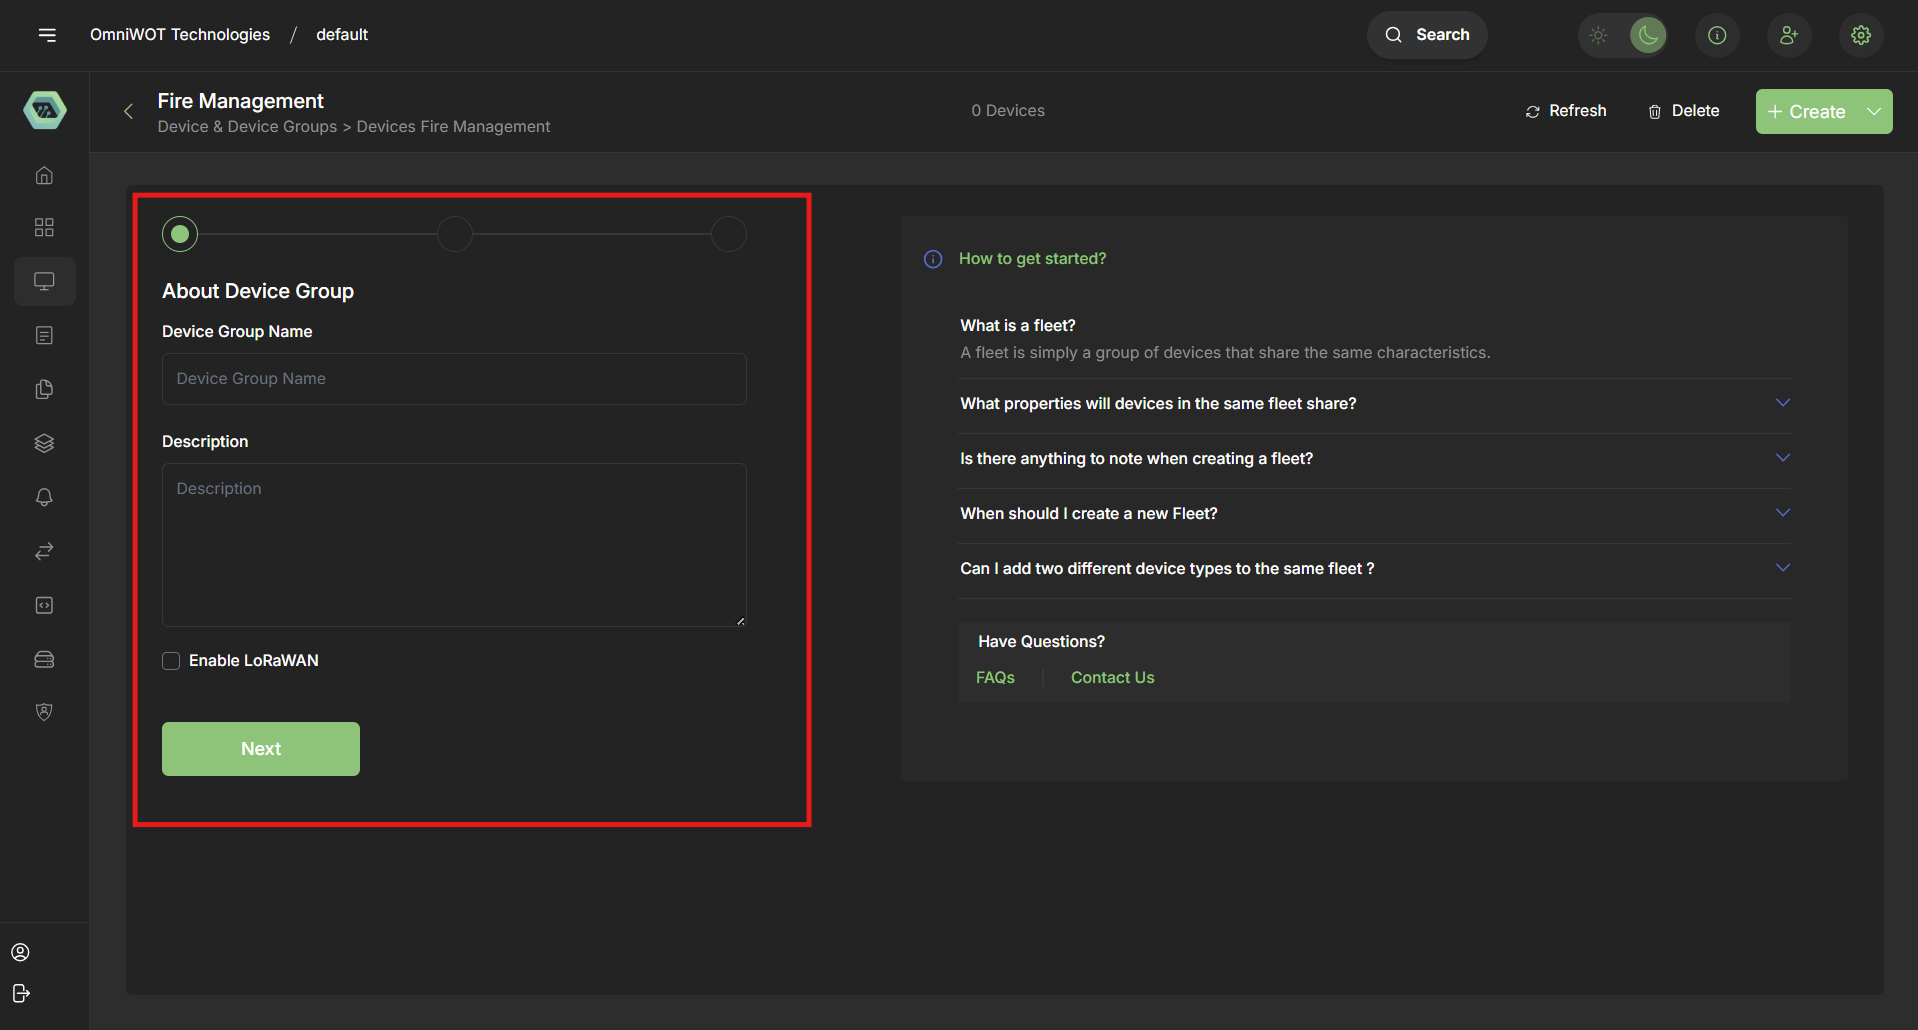
Task: Click inside the Device Group Name field
Action: [453, 379]
